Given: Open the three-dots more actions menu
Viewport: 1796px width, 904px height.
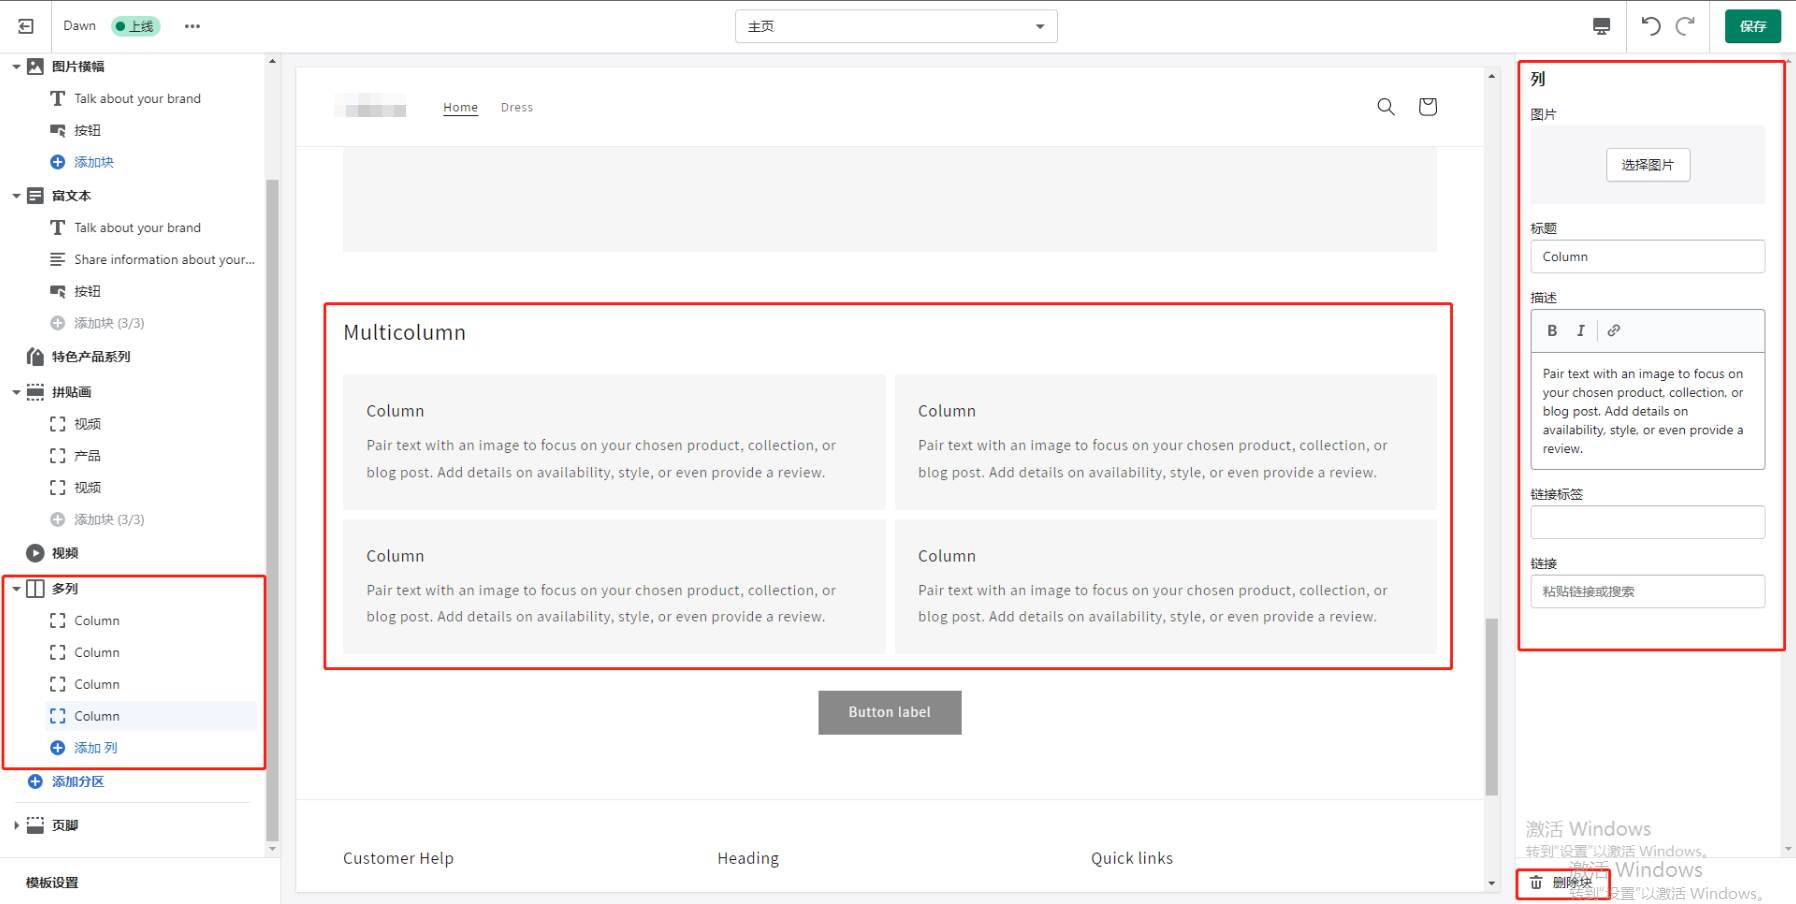Looking at the screenshot, I should pyautogui.click(x=192, y=26).
